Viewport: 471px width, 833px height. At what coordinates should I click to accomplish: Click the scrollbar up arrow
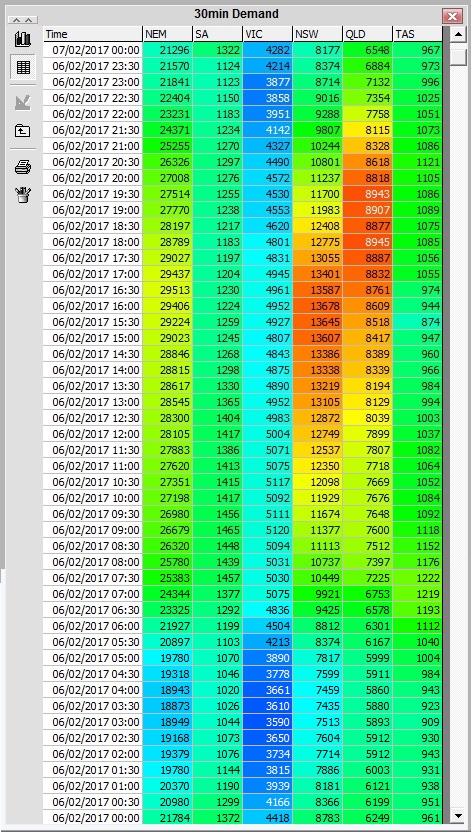coord(458,35)
